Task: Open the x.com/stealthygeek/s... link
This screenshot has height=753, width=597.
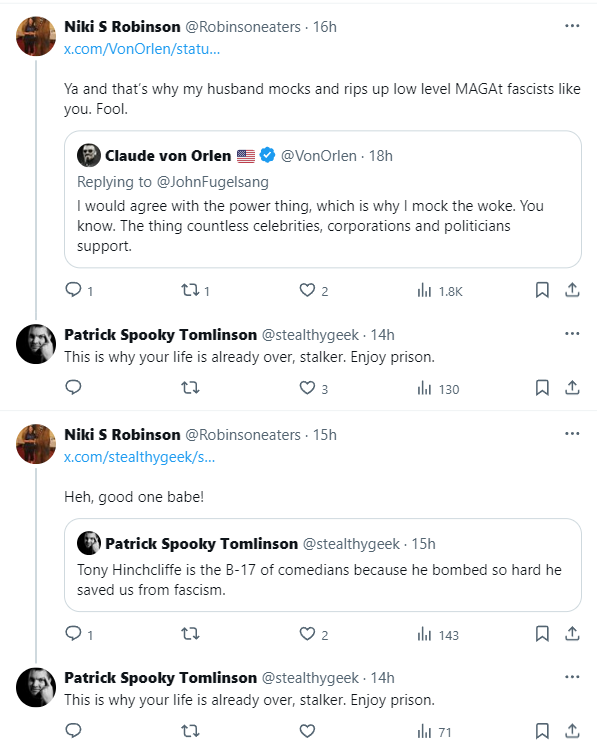Action: click(x=139, y=457)
